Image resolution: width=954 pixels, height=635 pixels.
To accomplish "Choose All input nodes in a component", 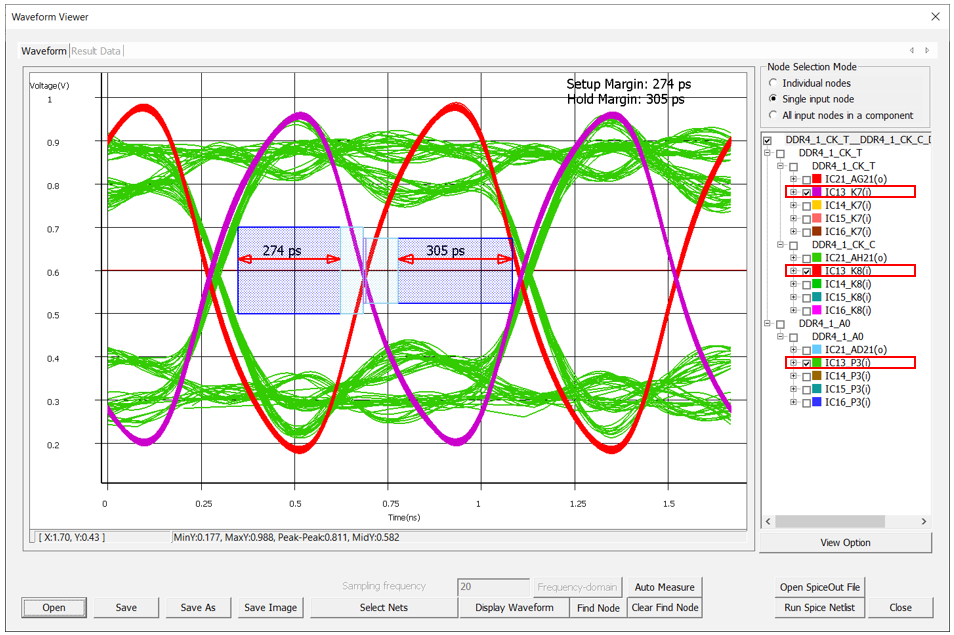I will coord(773,115).
